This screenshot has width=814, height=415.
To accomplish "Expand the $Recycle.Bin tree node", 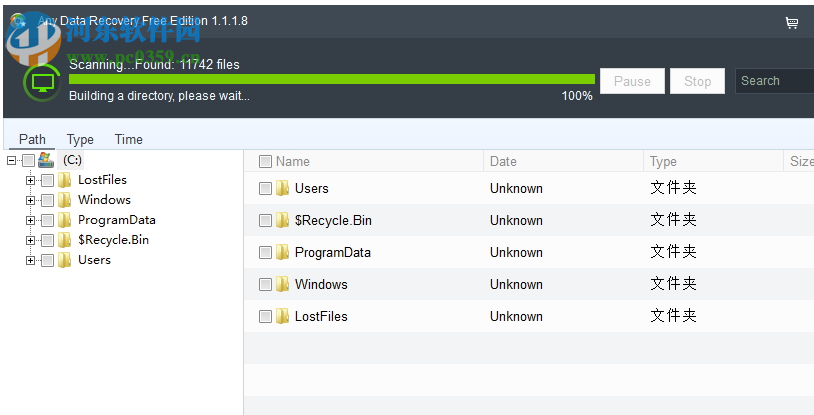I will 30,240.
